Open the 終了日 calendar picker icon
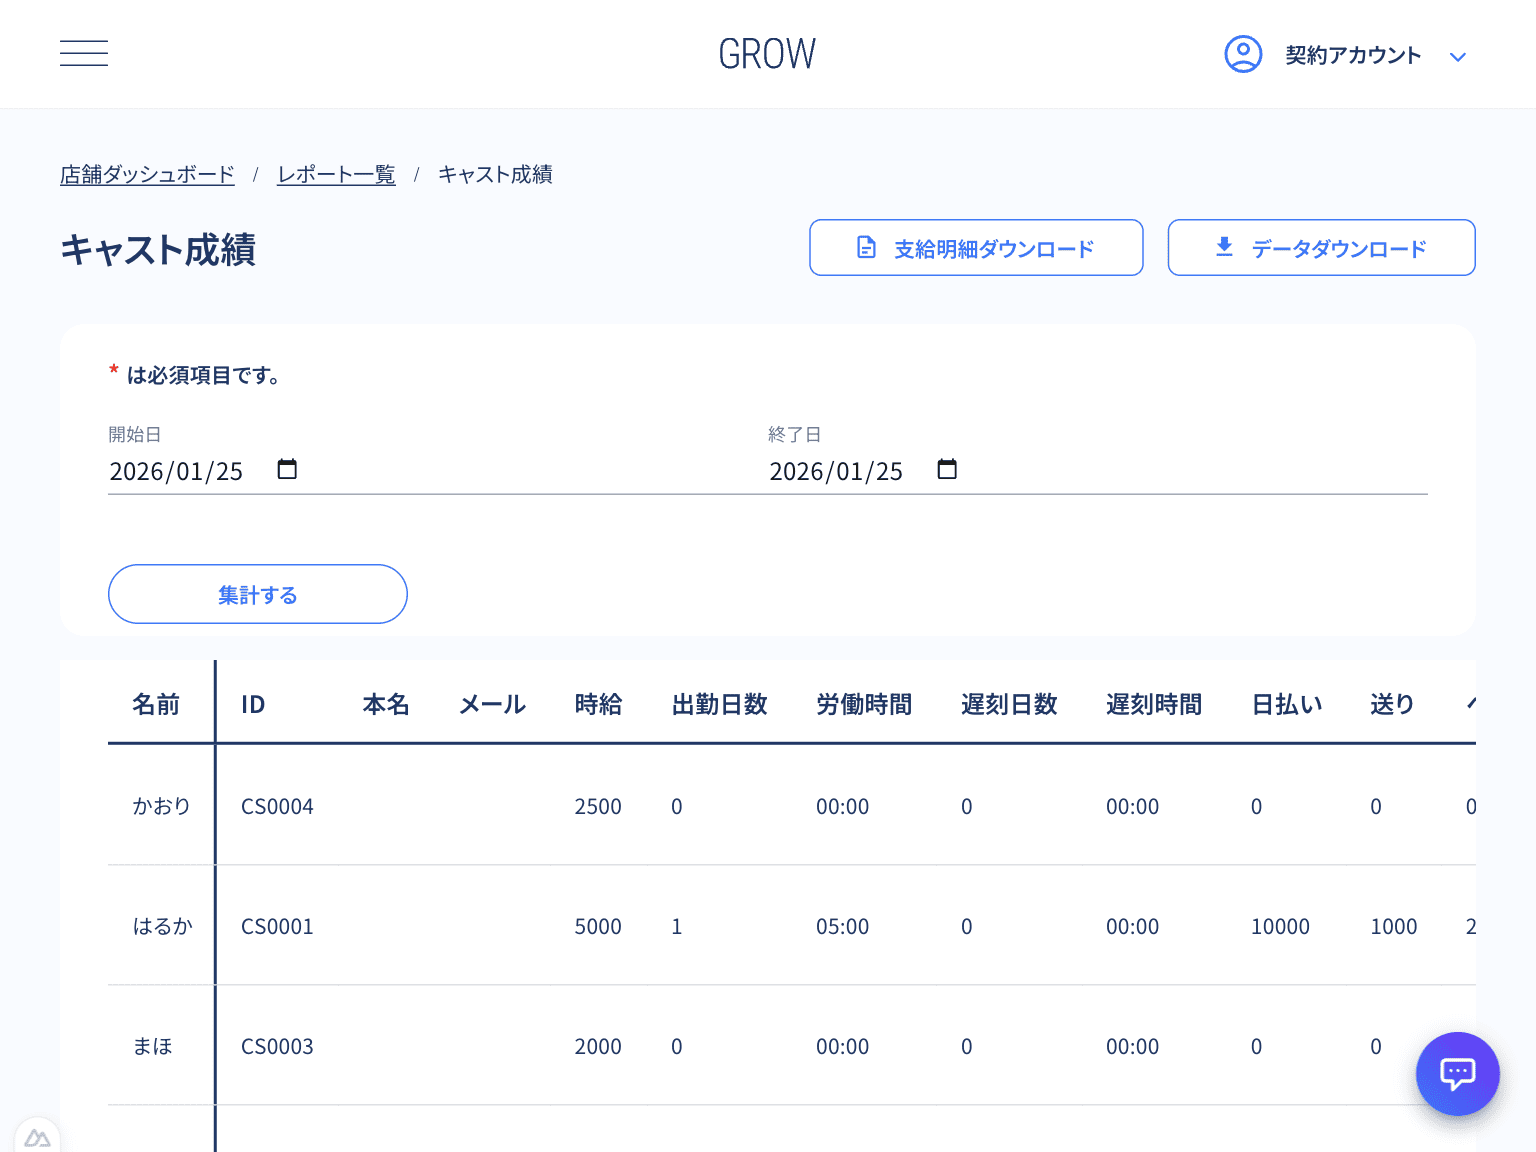 pyautogui.click(x=948, y=468)
